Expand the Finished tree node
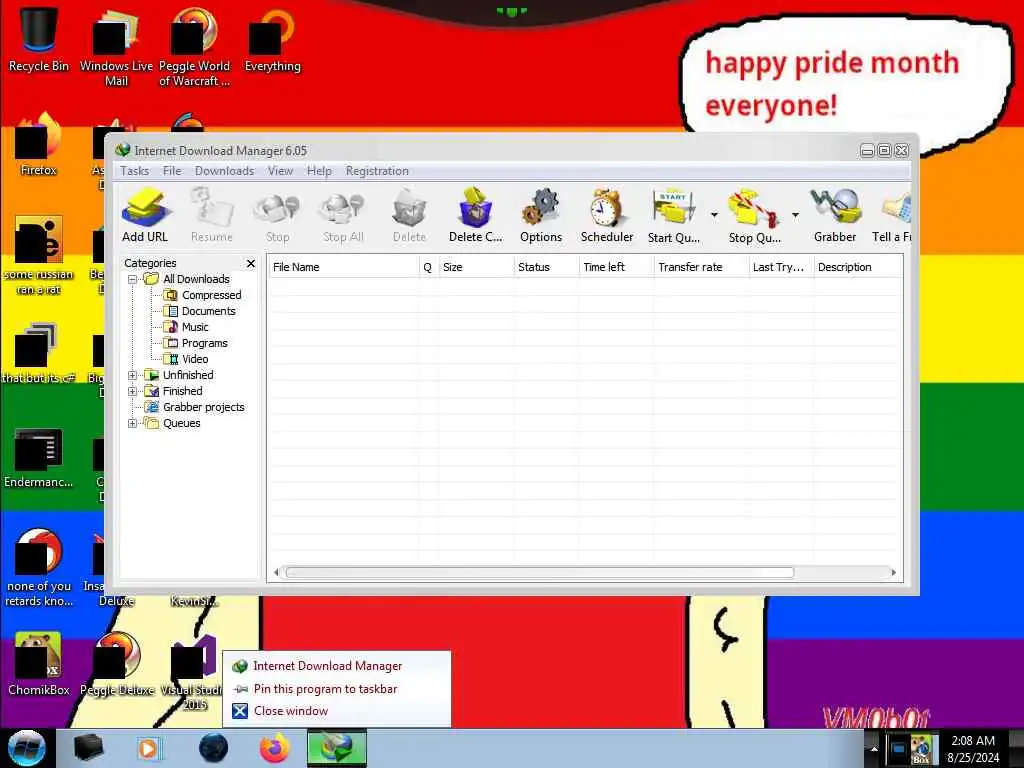Screen dimensions: 1024x768 tap(133, 391)
